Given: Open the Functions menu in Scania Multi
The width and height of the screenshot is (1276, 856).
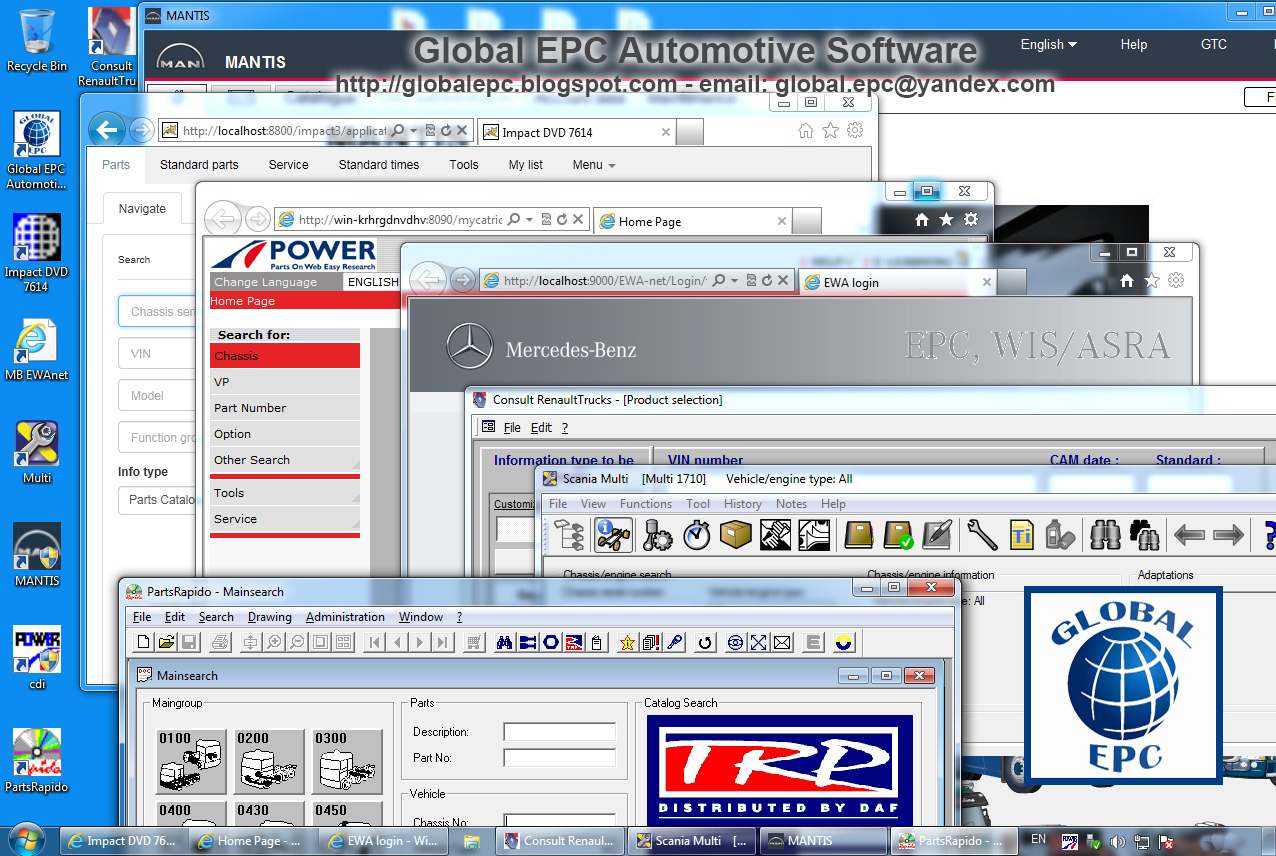Looking at the screenshot, I should click(x=646, y=504).
